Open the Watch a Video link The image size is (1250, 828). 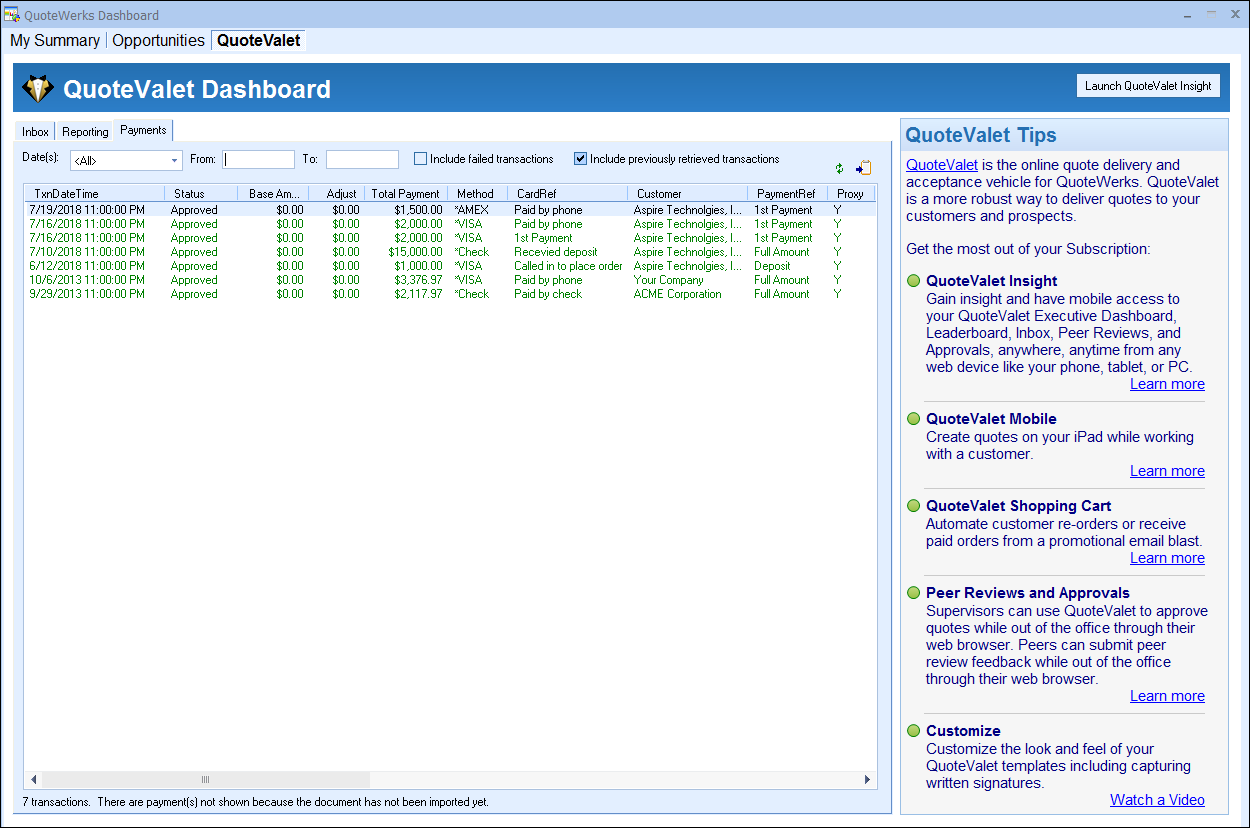point(1157,800)
